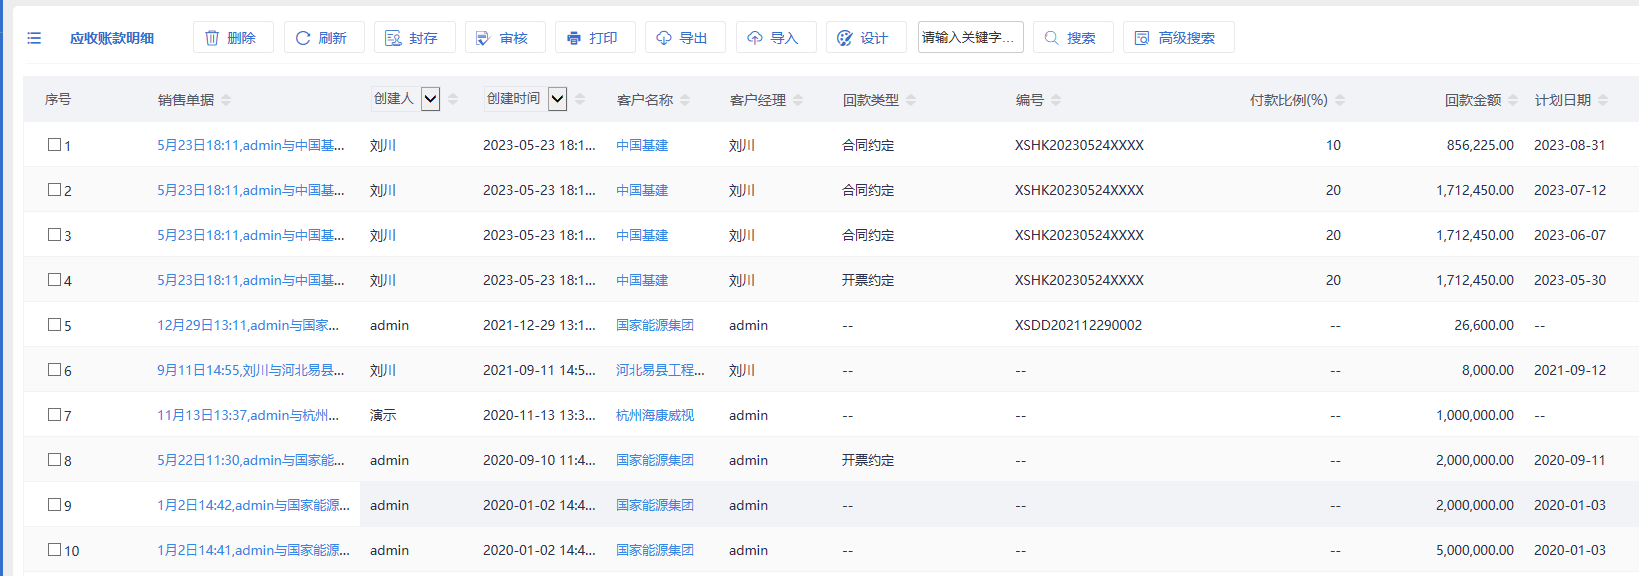
Task: Click the 设计 design button
Action: click(x=865, y=38)
